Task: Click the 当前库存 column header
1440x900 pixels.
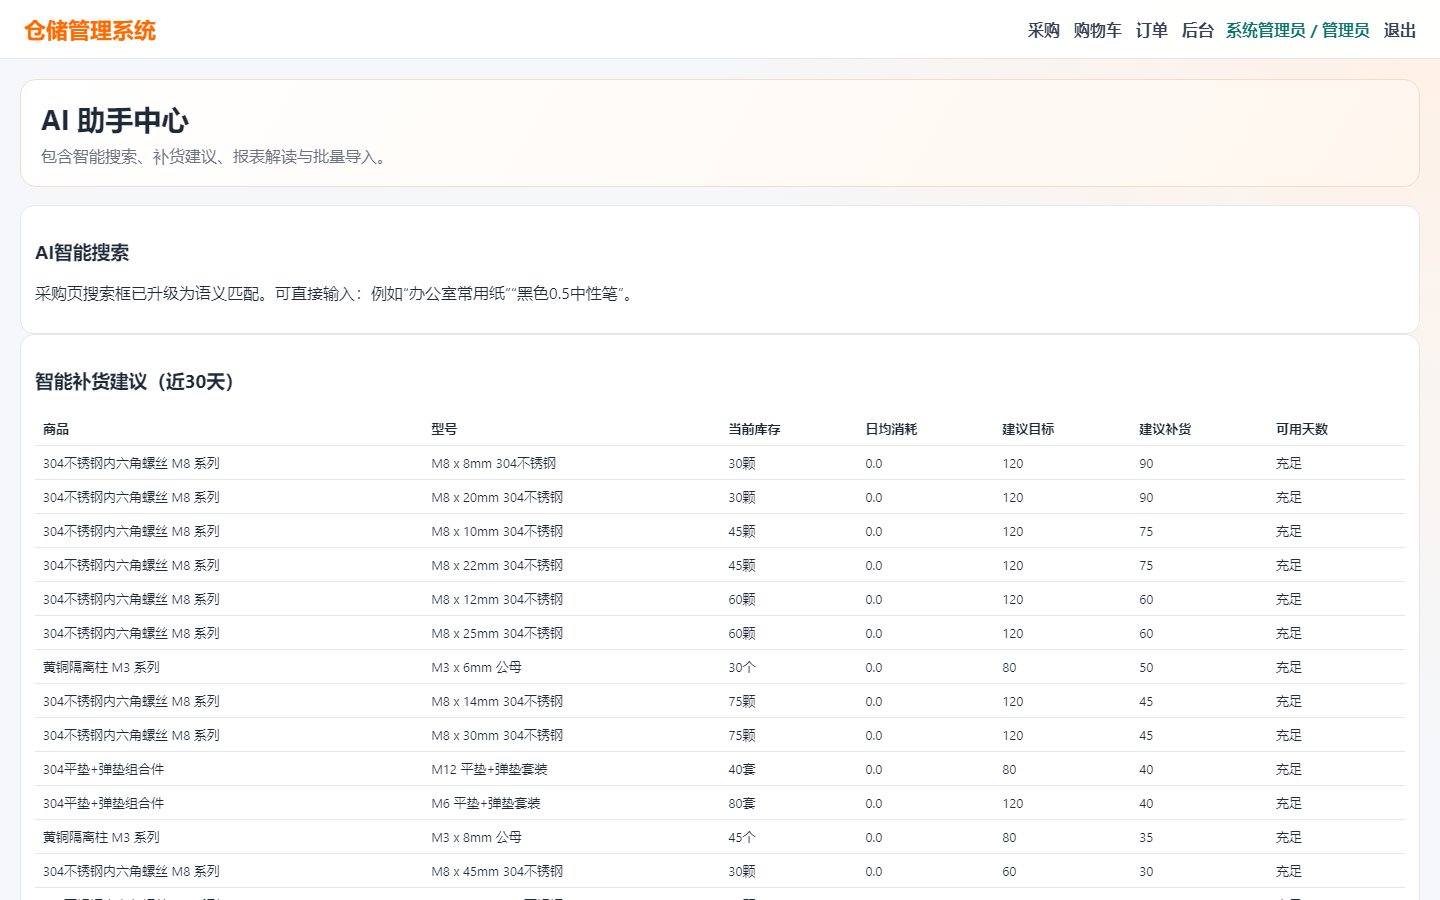Action: coord(754,429)
